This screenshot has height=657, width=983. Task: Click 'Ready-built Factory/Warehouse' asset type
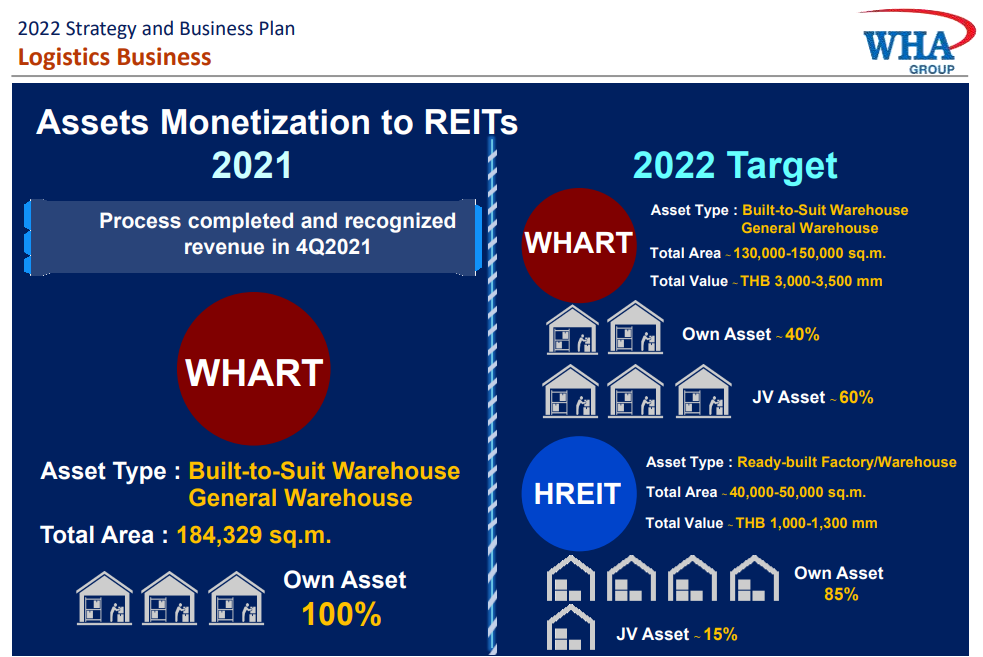[847, 463]
